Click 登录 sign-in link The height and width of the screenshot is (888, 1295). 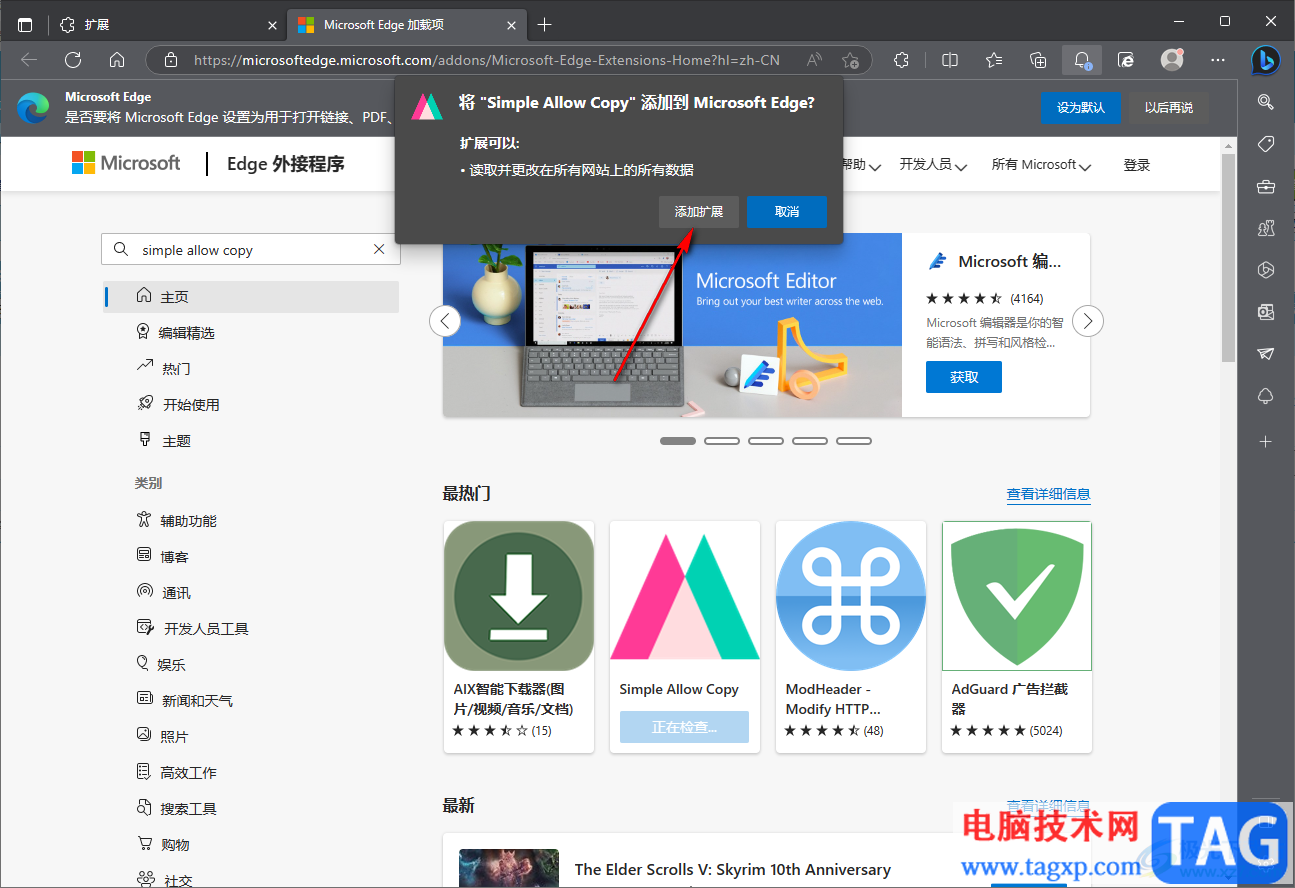click(x=1137, y=165)
